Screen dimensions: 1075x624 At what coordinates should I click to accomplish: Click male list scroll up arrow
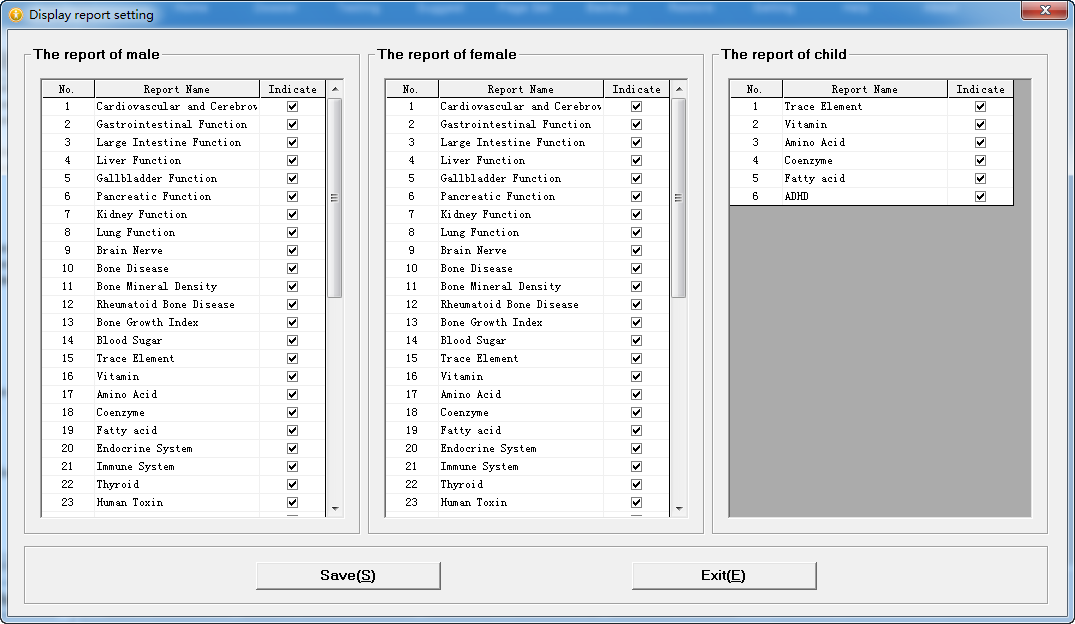[x=335, y=89]
